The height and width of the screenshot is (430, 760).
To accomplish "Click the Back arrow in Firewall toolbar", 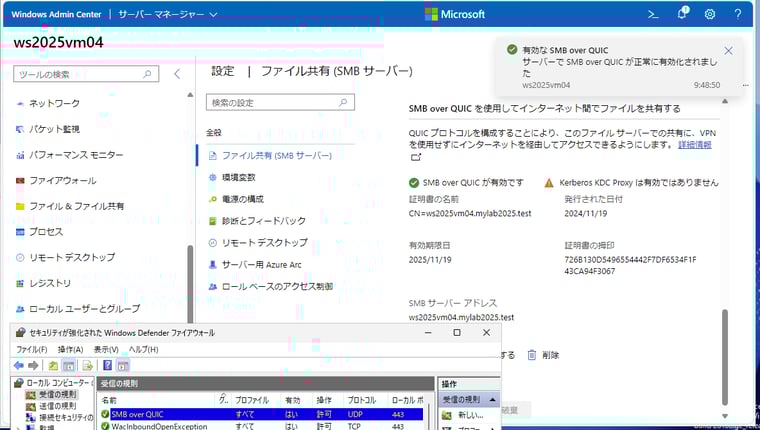I will point(18,366).
